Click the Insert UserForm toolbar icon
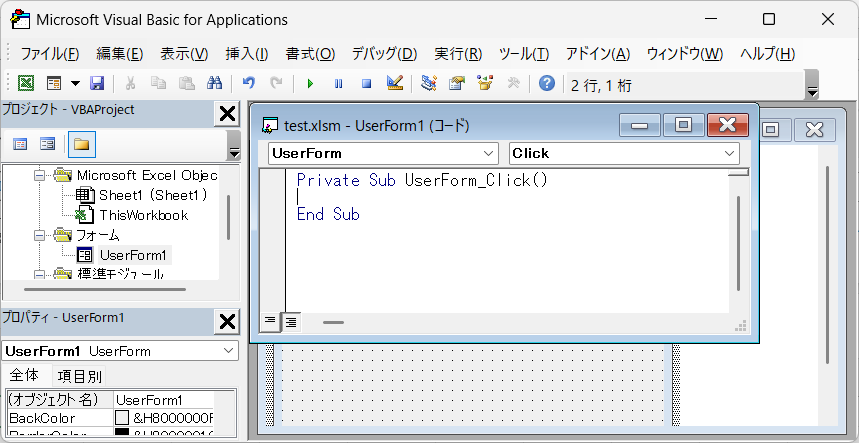This screenshot has height=443, width=859. tap(54, 83)
